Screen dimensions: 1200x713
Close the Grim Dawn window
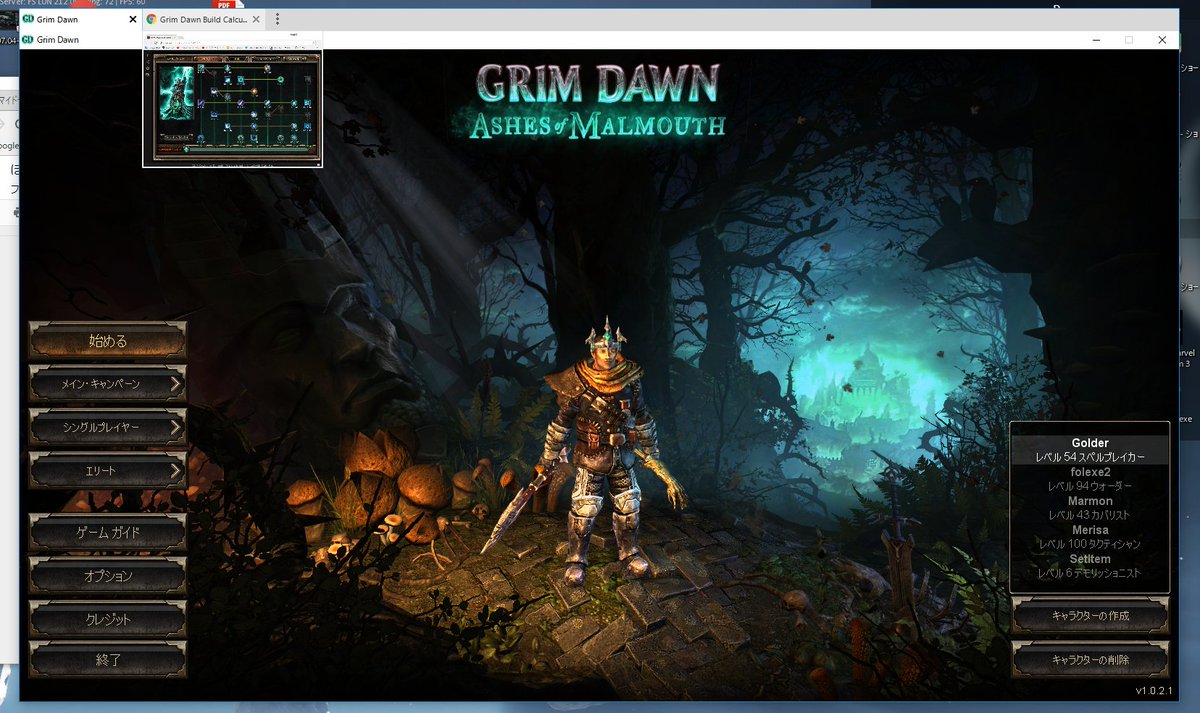pos(1161,40)
